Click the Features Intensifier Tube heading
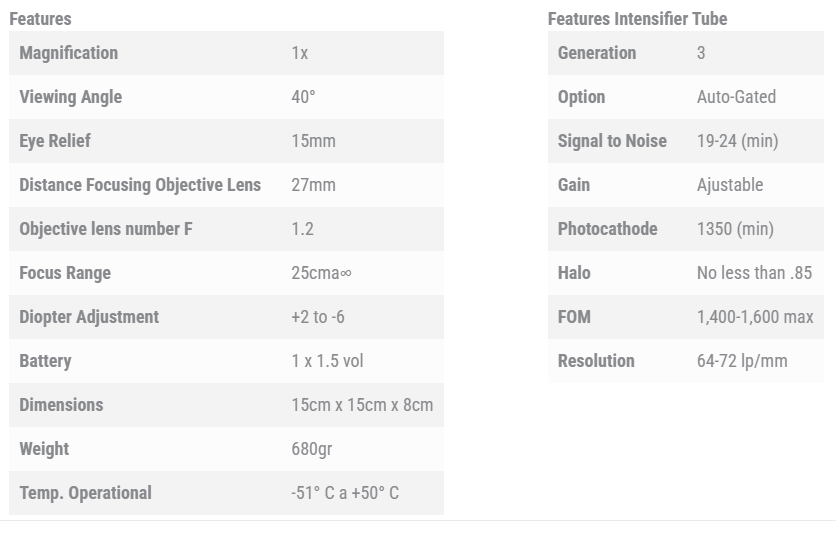Screen dimensions: 836x540 point(637,18)
